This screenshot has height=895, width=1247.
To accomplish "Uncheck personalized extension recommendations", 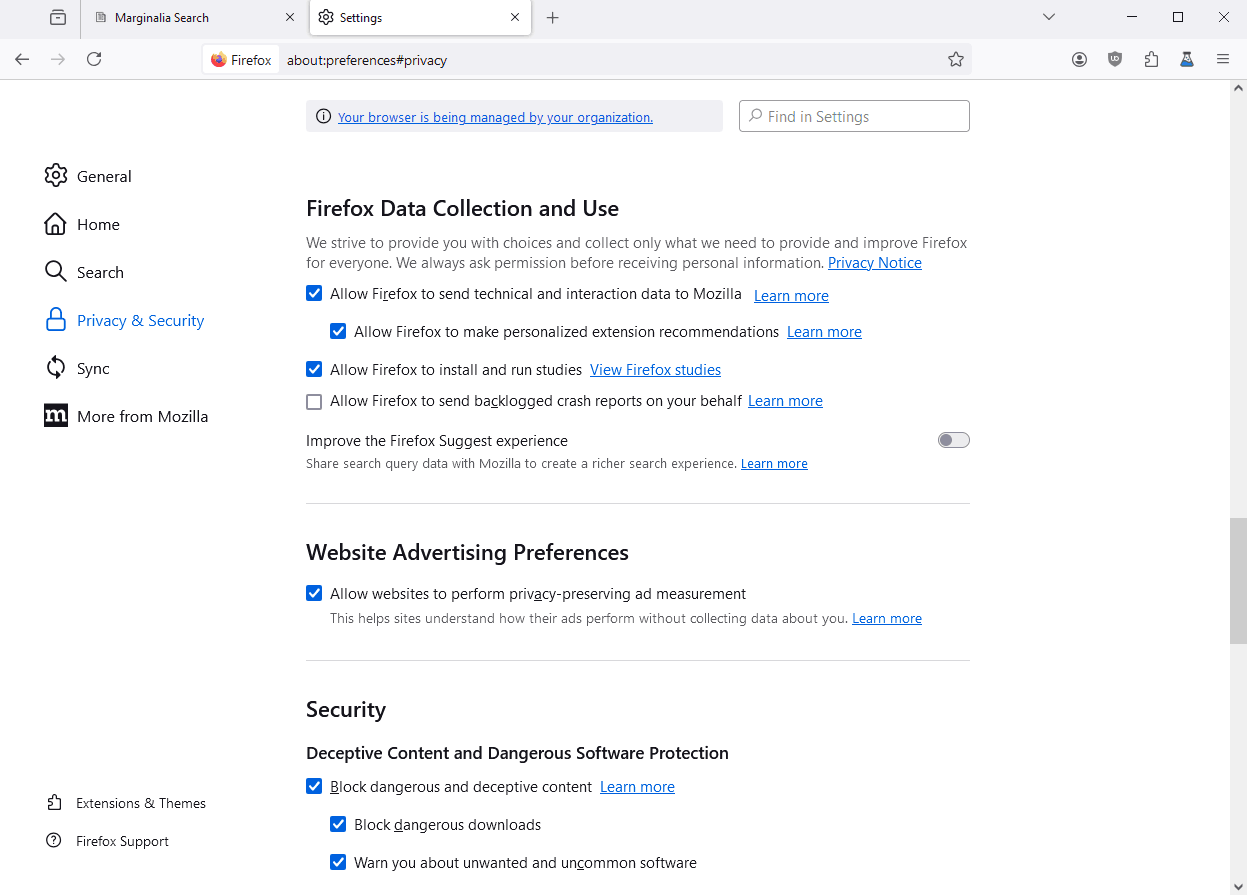I will tap(338, 331).
